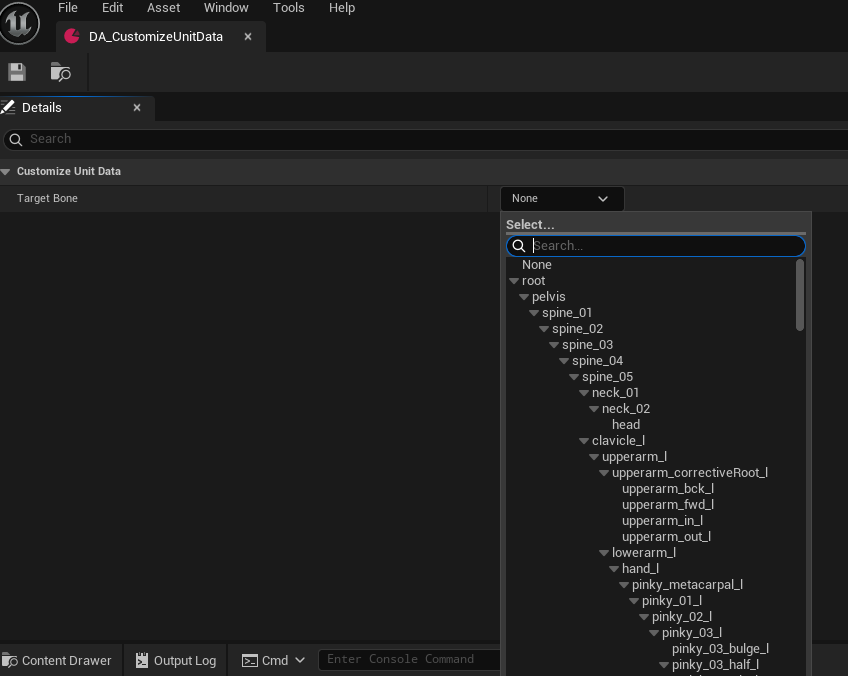Select the upperarm_out_l bone

(x=666, y=536)
